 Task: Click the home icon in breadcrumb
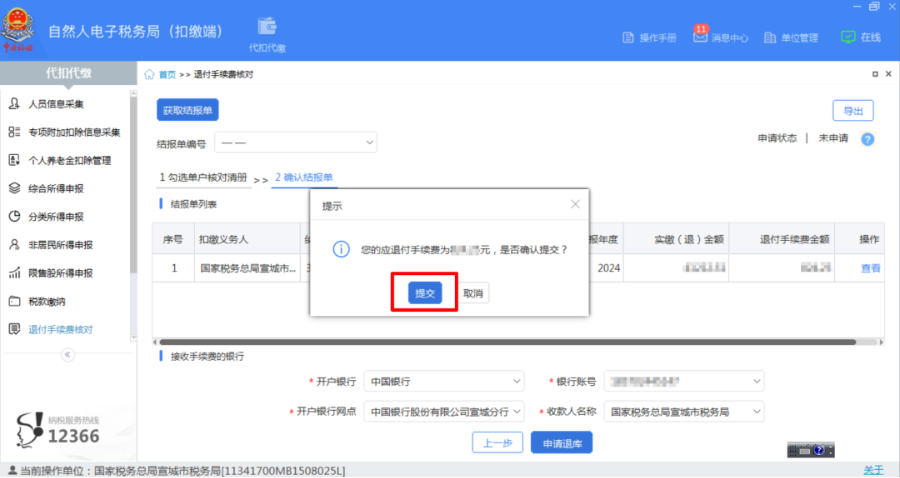pyautogui.click(x=149, y=74)
